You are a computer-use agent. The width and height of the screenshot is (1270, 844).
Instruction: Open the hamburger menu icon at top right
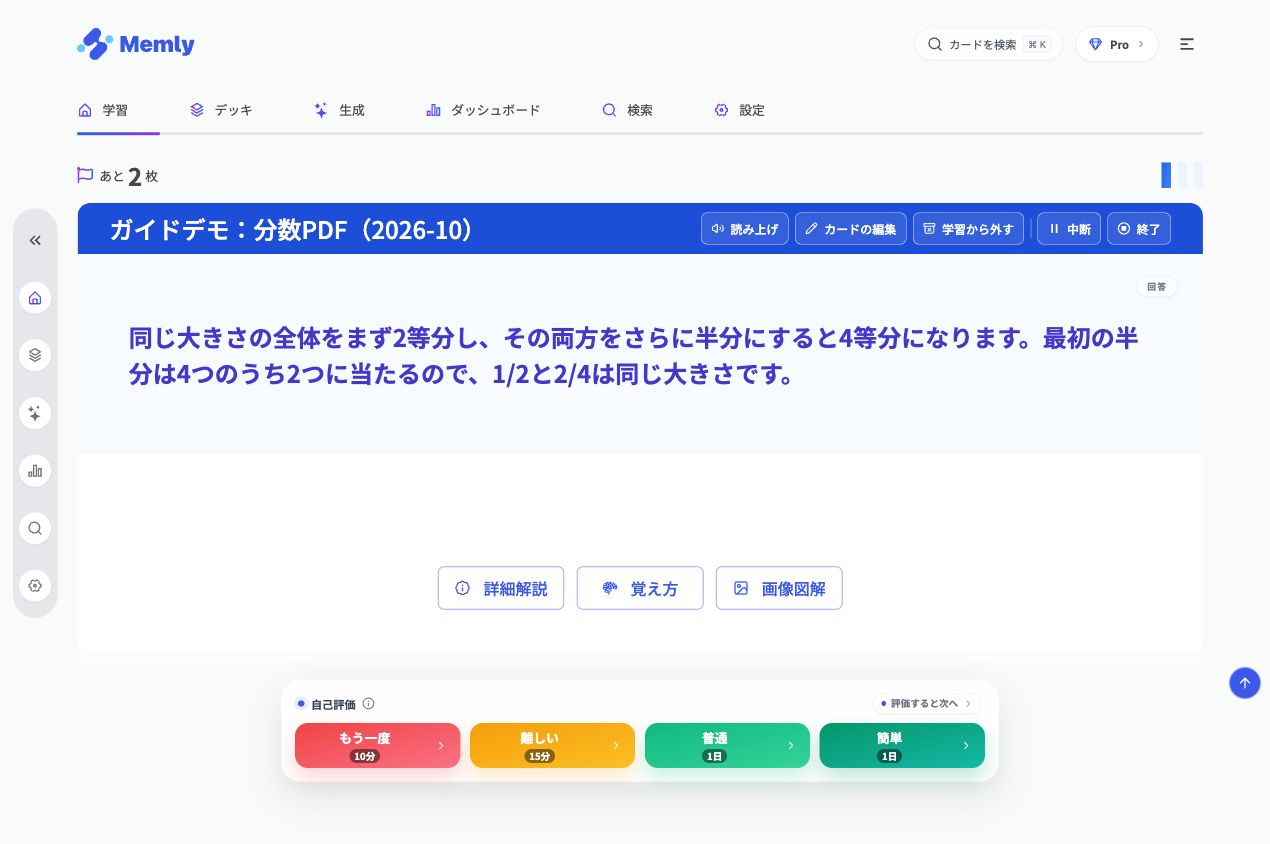click(1186, 44)
